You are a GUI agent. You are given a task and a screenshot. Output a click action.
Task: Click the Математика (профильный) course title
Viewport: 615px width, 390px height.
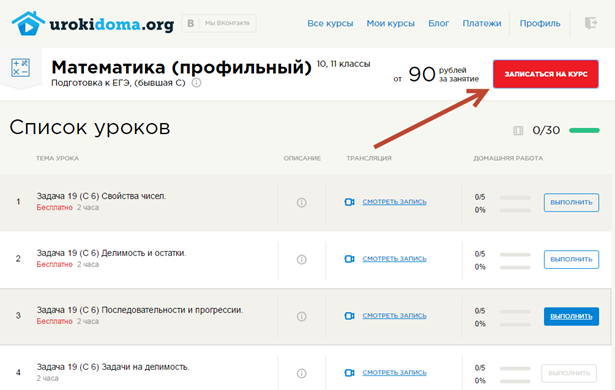[x=181, y=67]
